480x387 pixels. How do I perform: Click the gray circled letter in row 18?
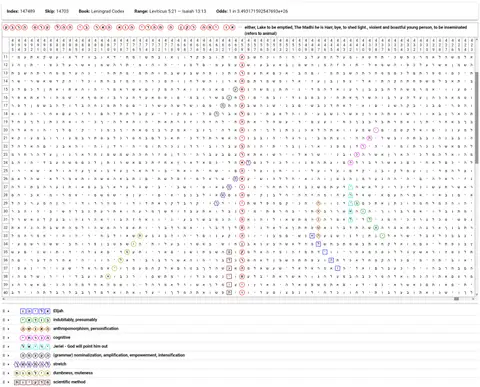point(216,114)
